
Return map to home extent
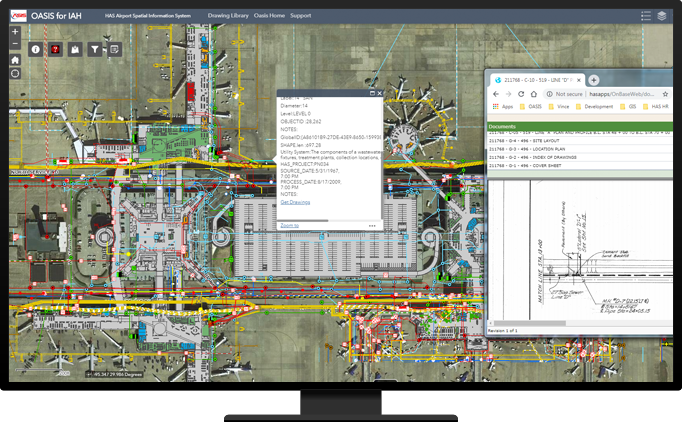pos(15,60)
